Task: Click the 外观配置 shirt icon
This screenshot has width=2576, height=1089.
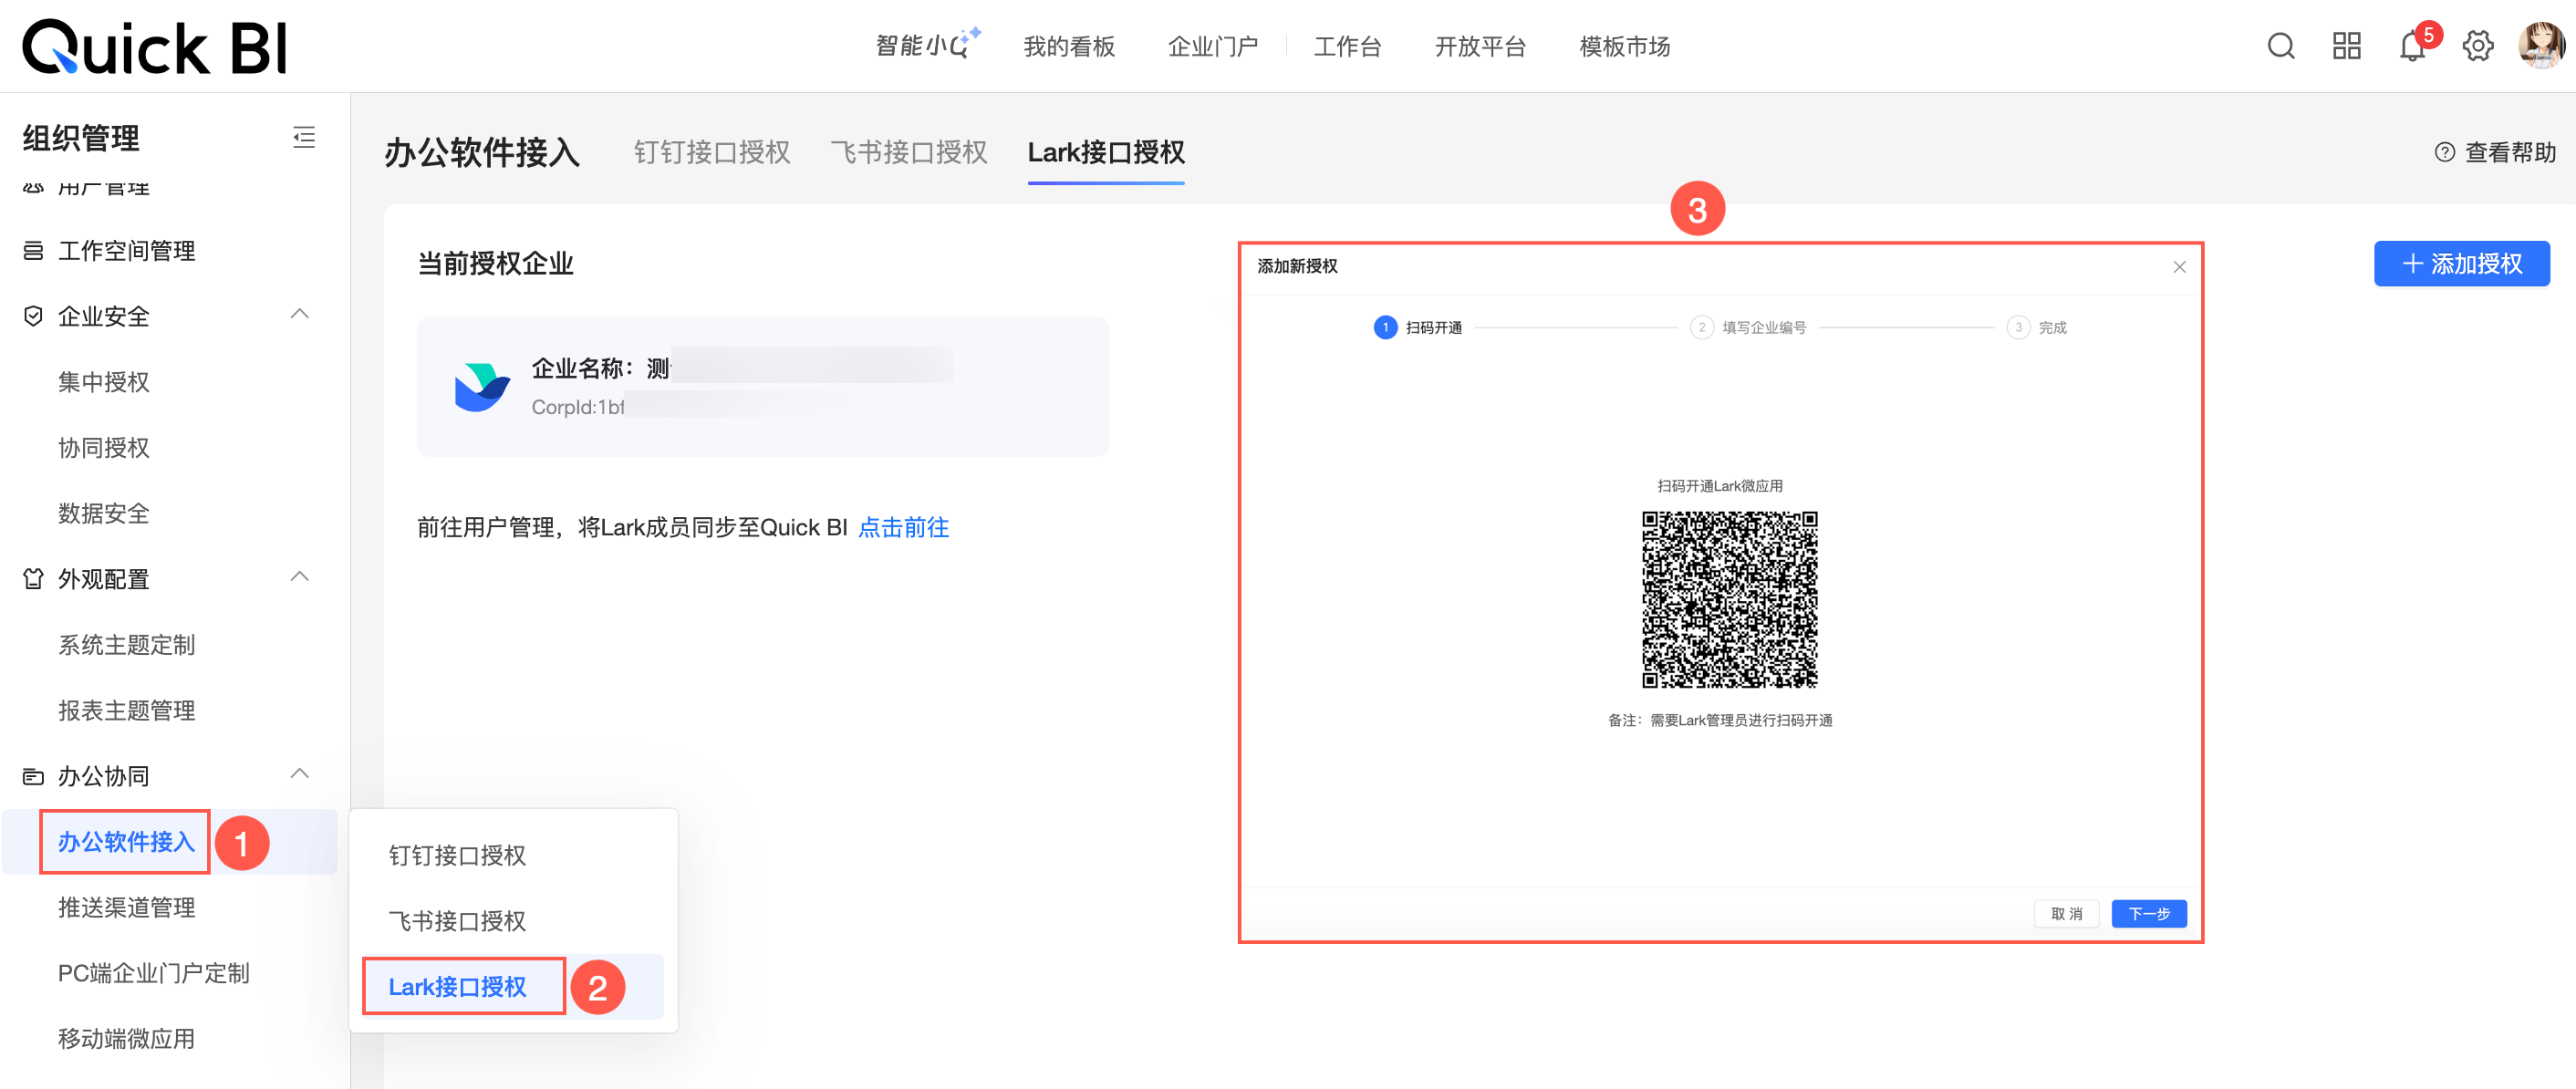Action: [33, 579]
